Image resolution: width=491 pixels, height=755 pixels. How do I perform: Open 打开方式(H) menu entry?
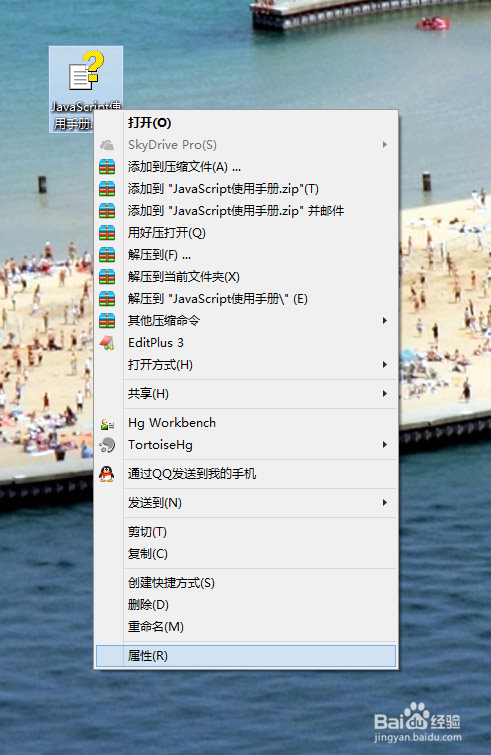pyautogui.click(x=246, y=364)
